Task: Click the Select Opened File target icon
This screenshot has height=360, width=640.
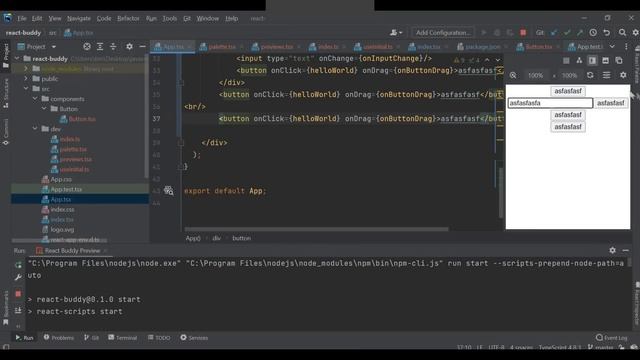Action: [87, 47]
